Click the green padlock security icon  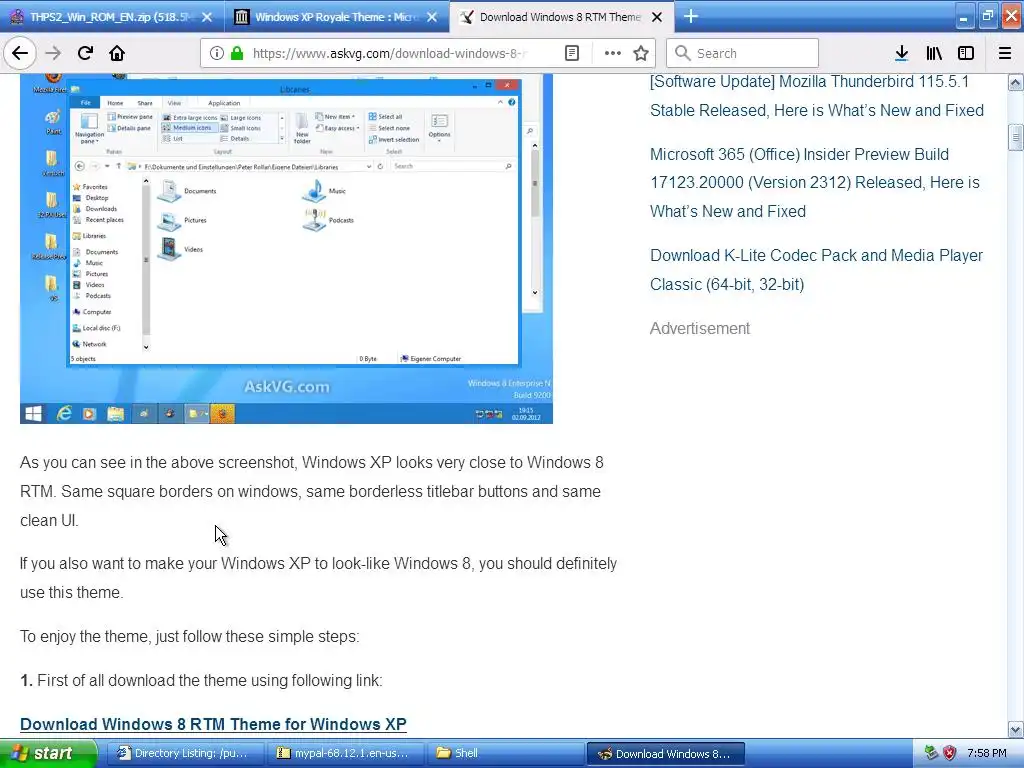click(237, 53)
